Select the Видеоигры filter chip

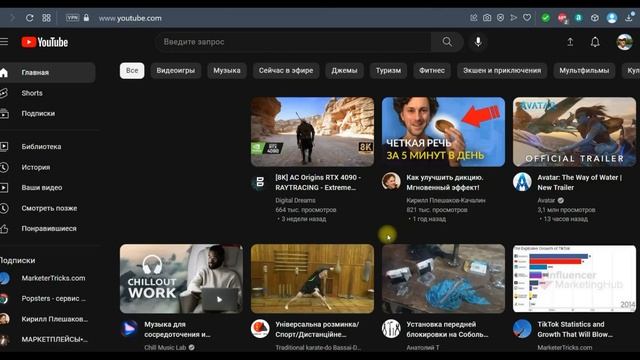(x=176, y=71)
